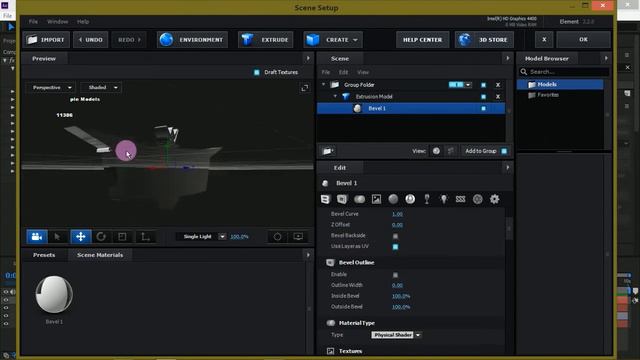Click the IMPORT button

(x=46, y=40)
